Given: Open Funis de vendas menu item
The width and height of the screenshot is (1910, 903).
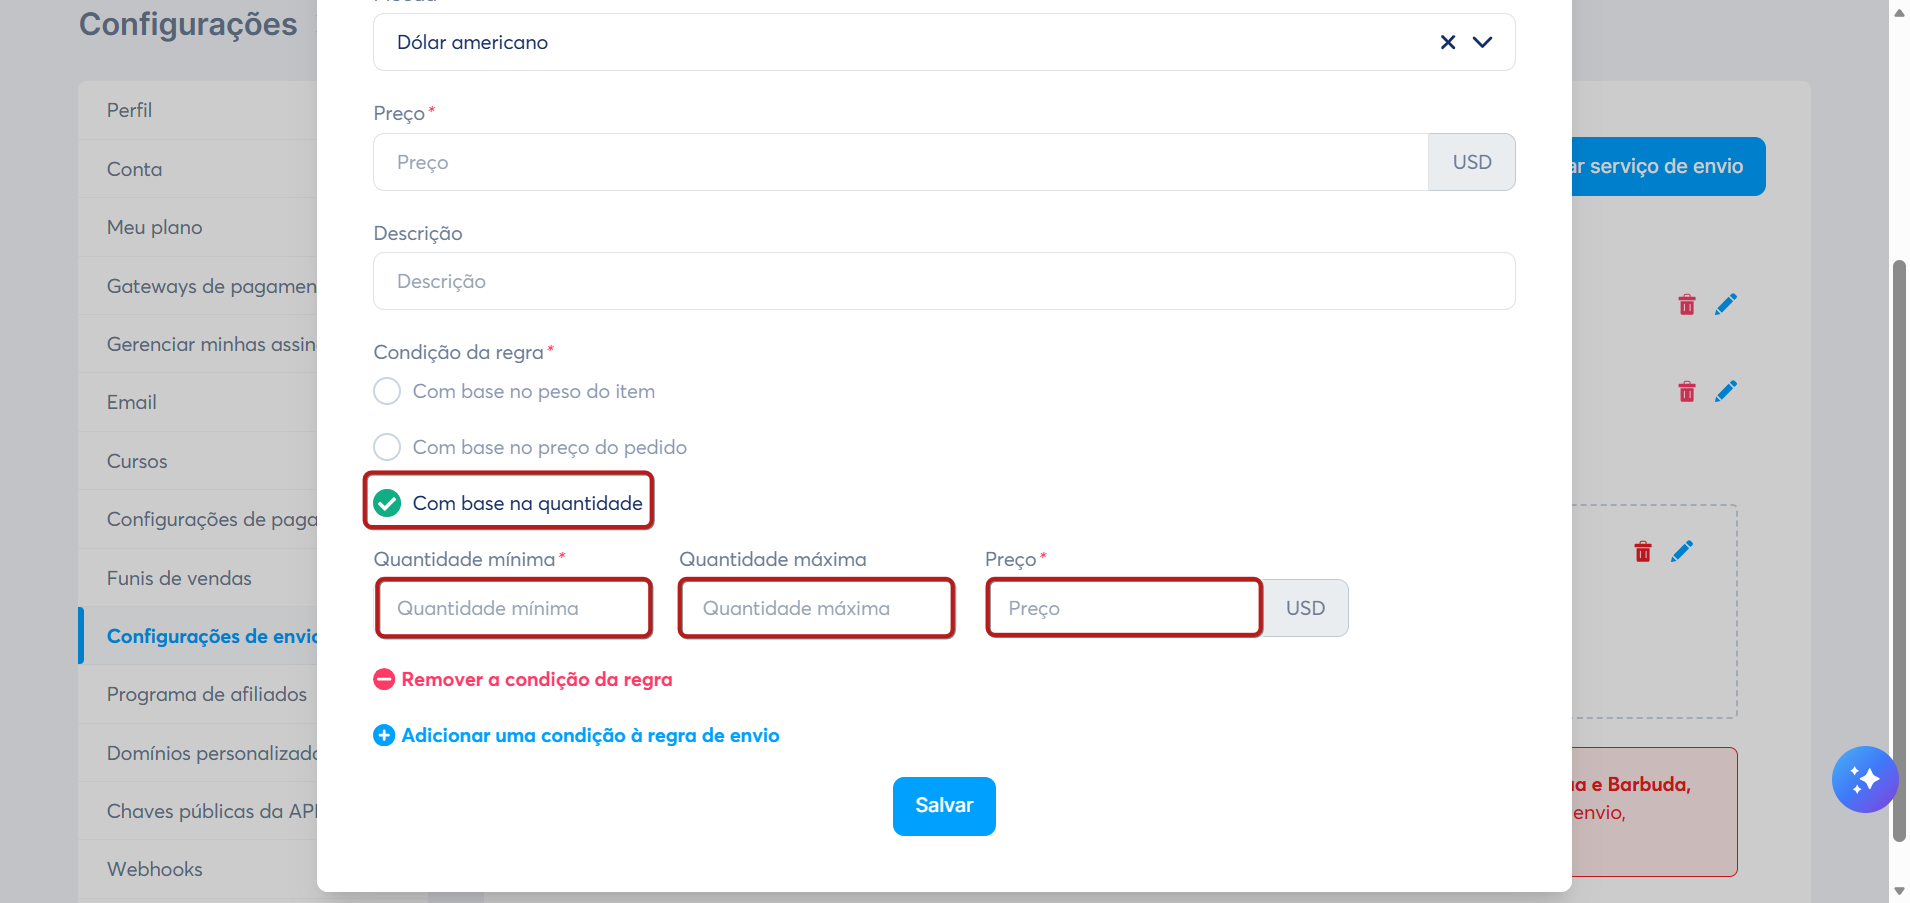Looking at the screenshot, I should [x=179, y=578].
